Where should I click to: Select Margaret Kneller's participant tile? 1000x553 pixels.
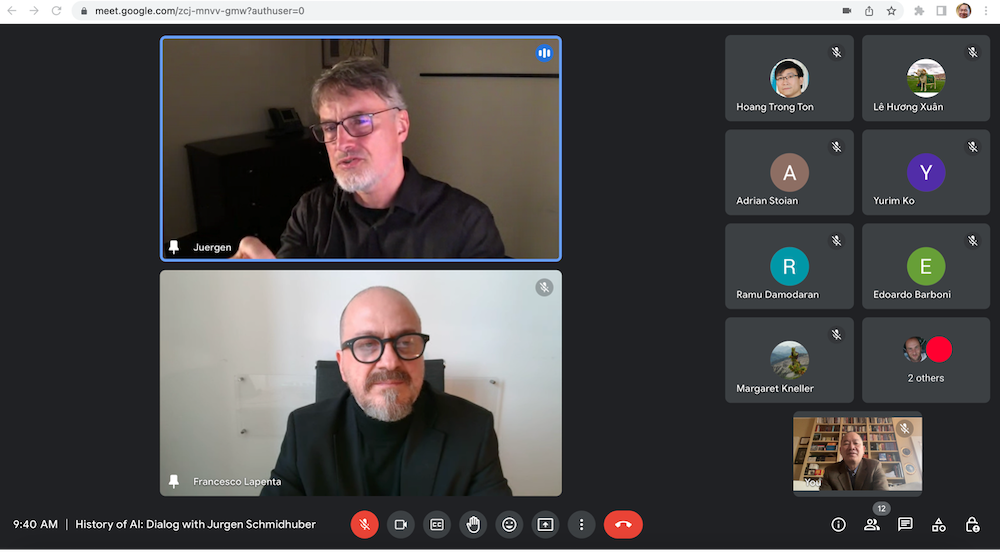coord(789,360)
